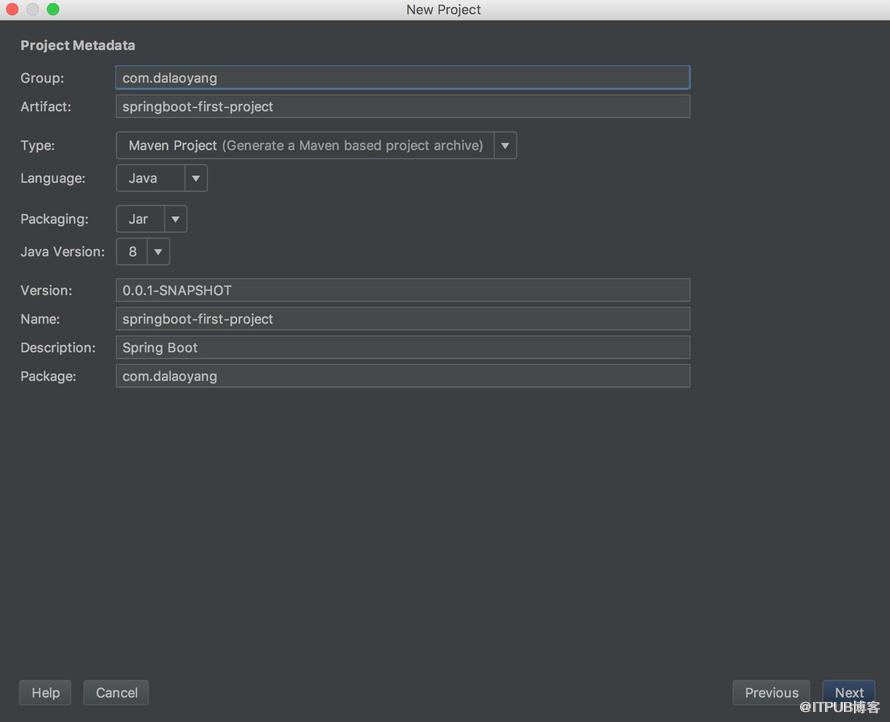Expand the Java Version dropdown
890x722 pixels.
pos(158,252)
